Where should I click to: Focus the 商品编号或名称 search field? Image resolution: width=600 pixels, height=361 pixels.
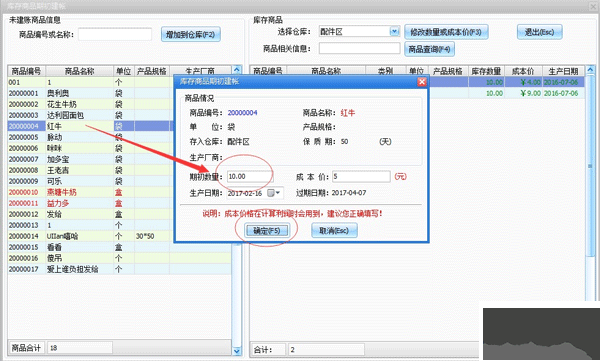(x=115, y=34)
